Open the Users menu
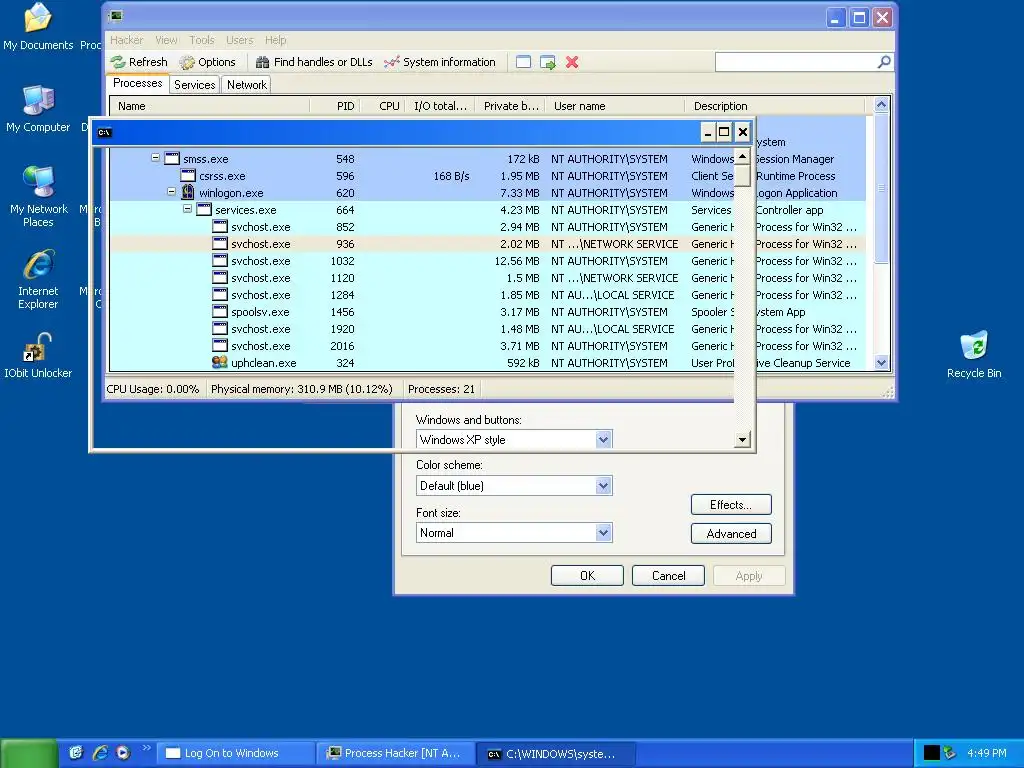Image resolution: width=1024 pixels, height=768 pixels. click(x=240, y=40)
